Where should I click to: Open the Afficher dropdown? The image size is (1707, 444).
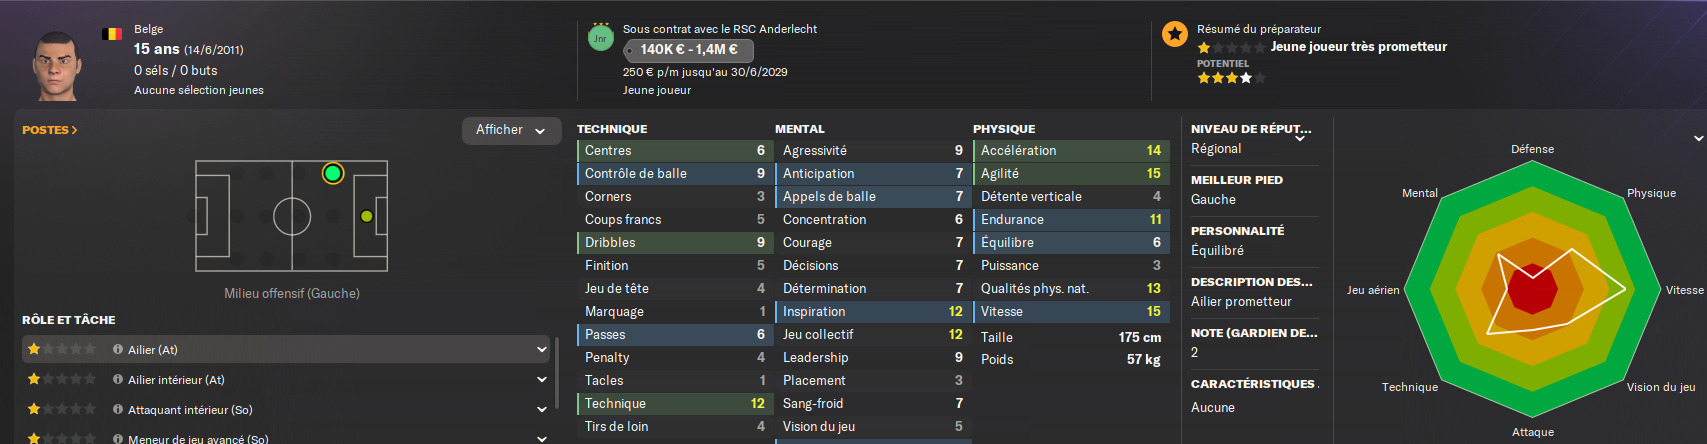point(510,131)
